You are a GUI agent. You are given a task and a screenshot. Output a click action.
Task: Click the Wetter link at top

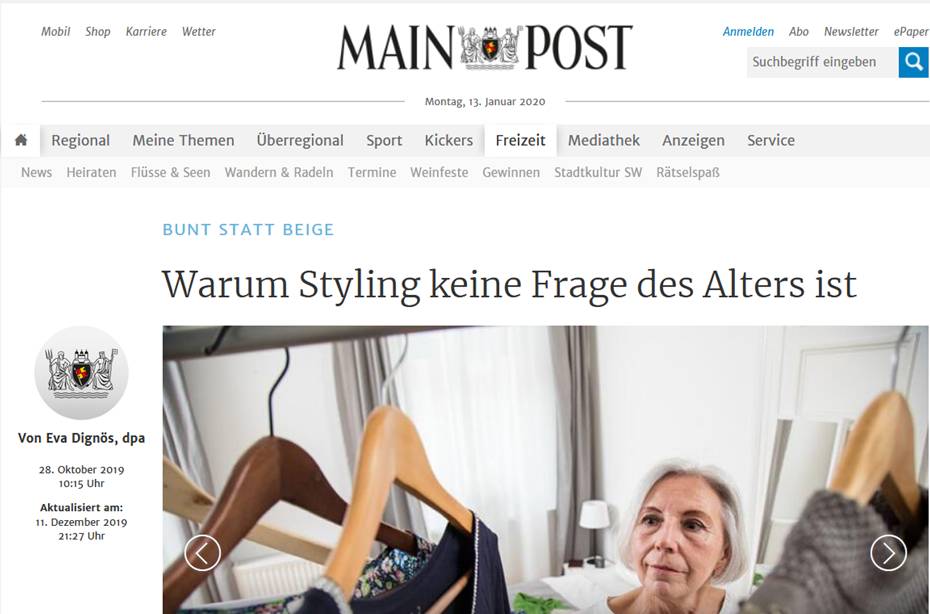[199, 32]
